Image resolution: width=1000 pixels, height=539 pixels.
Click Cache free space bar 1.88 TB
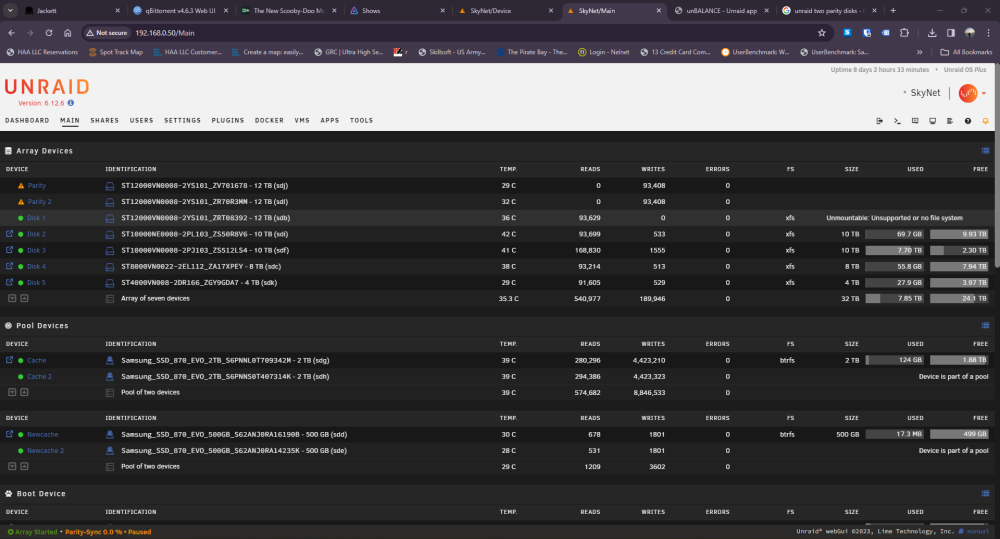pyautogui.click(x=959, y=360)
